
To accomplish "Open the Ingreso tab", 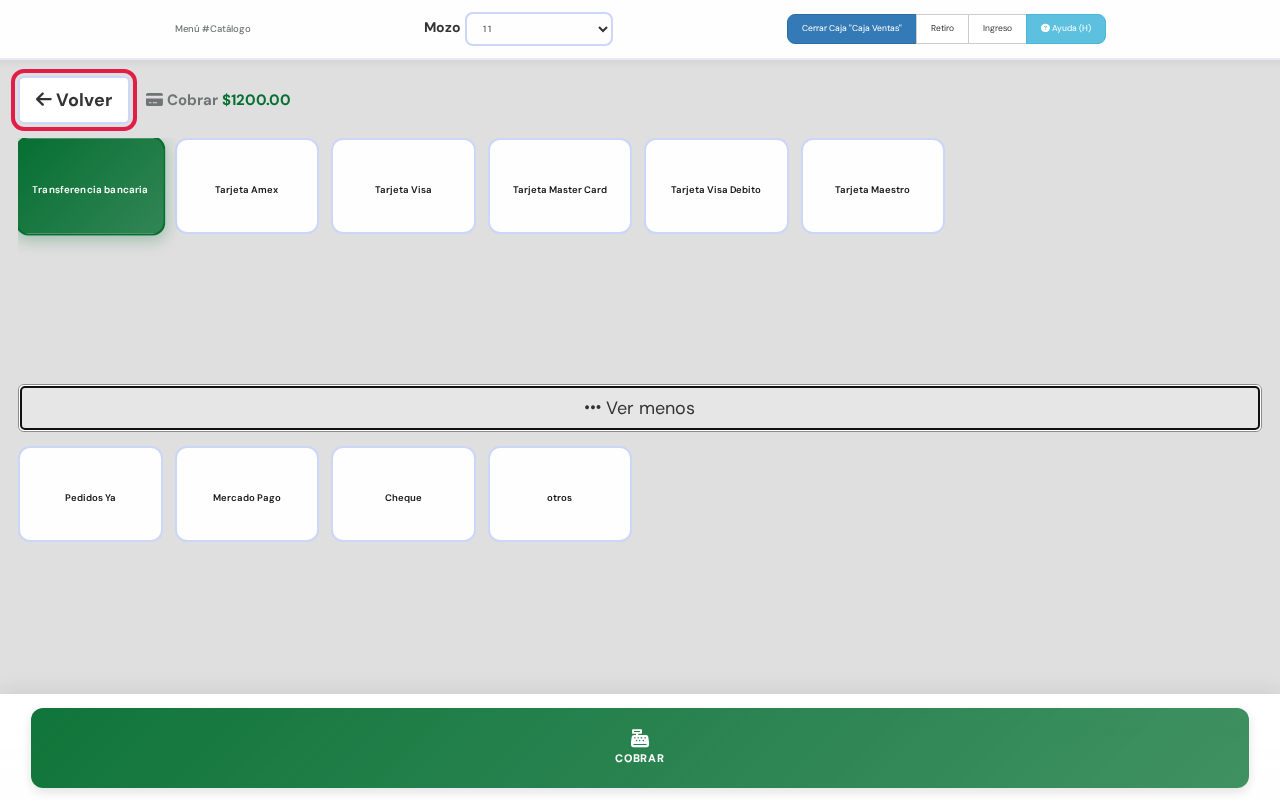I will pyautogui.click(x=997, y=29).
